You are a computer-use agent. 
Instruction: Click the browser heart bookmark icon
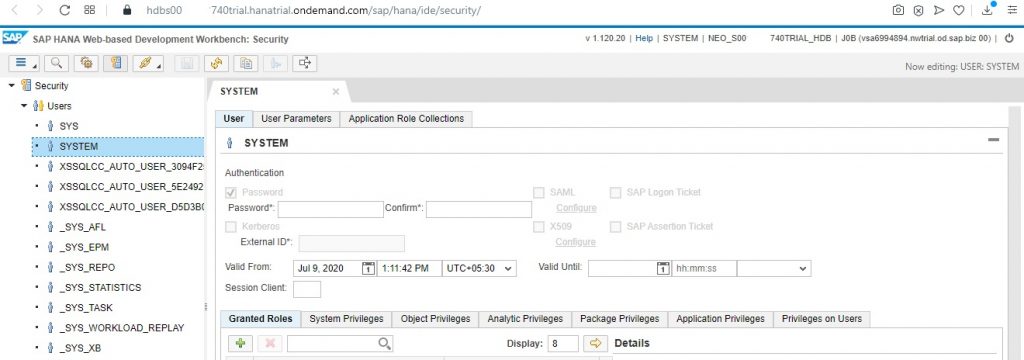pos(959,10)
